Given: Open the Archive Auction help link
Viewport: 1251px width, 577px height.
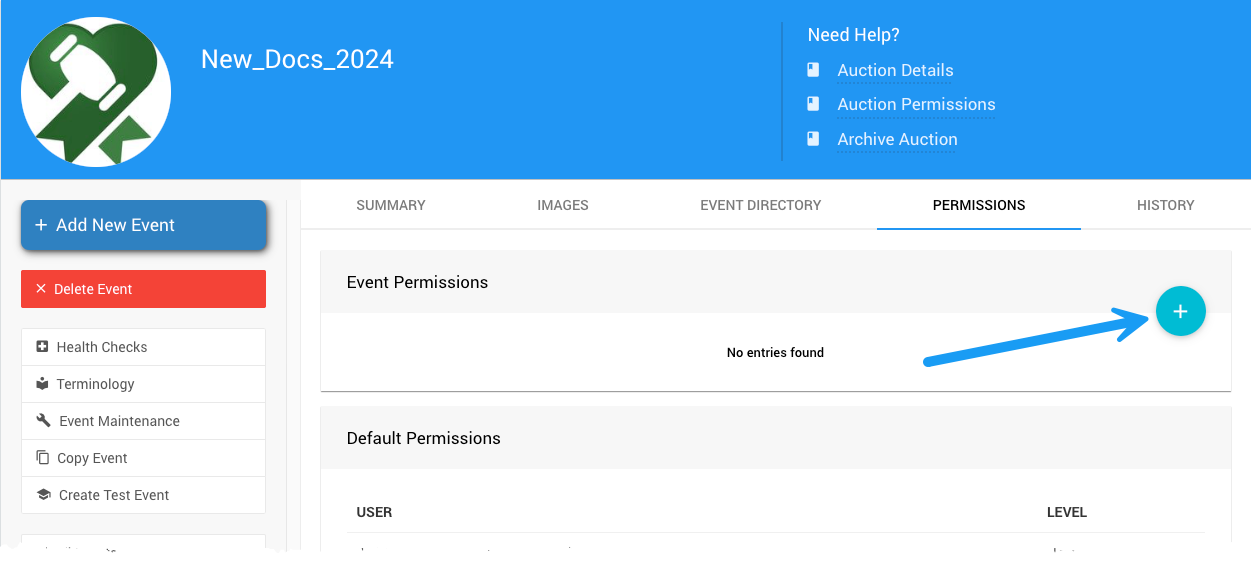Looking at the screenshot, I should coord(897,139).
